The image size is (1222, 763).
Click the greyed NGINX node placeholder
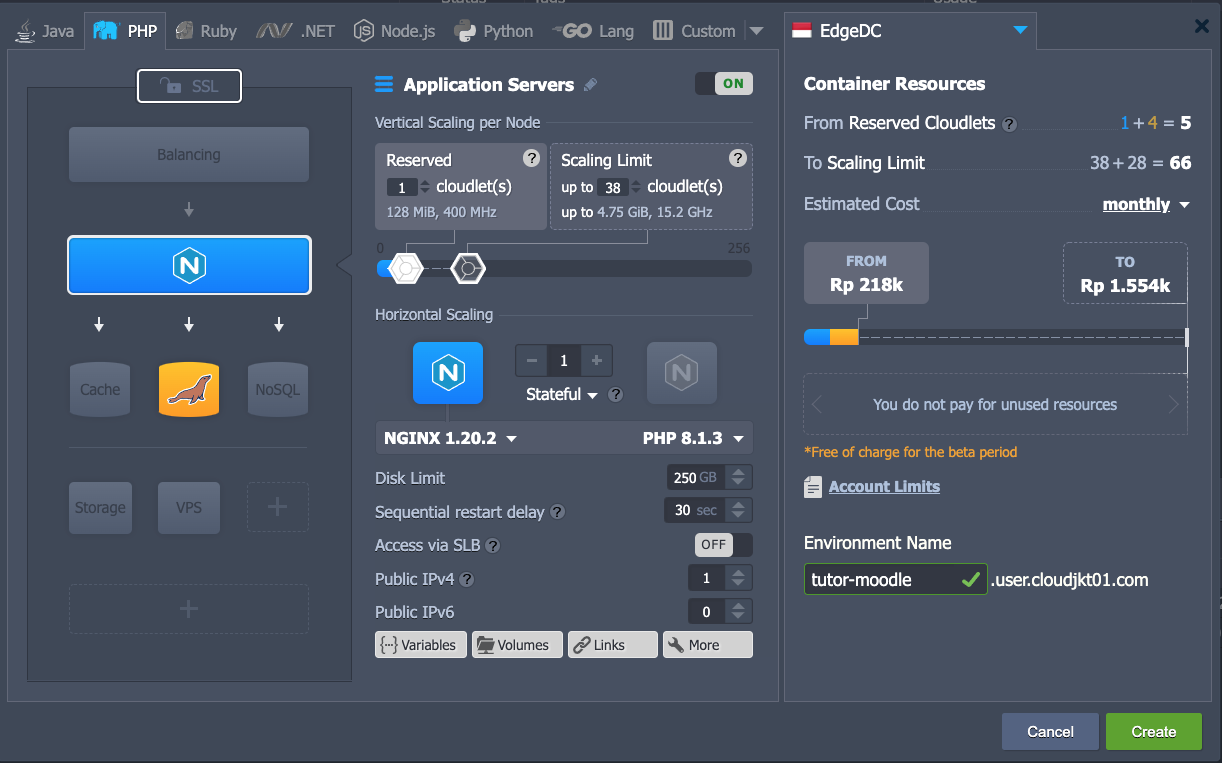[x=682, y=373]
